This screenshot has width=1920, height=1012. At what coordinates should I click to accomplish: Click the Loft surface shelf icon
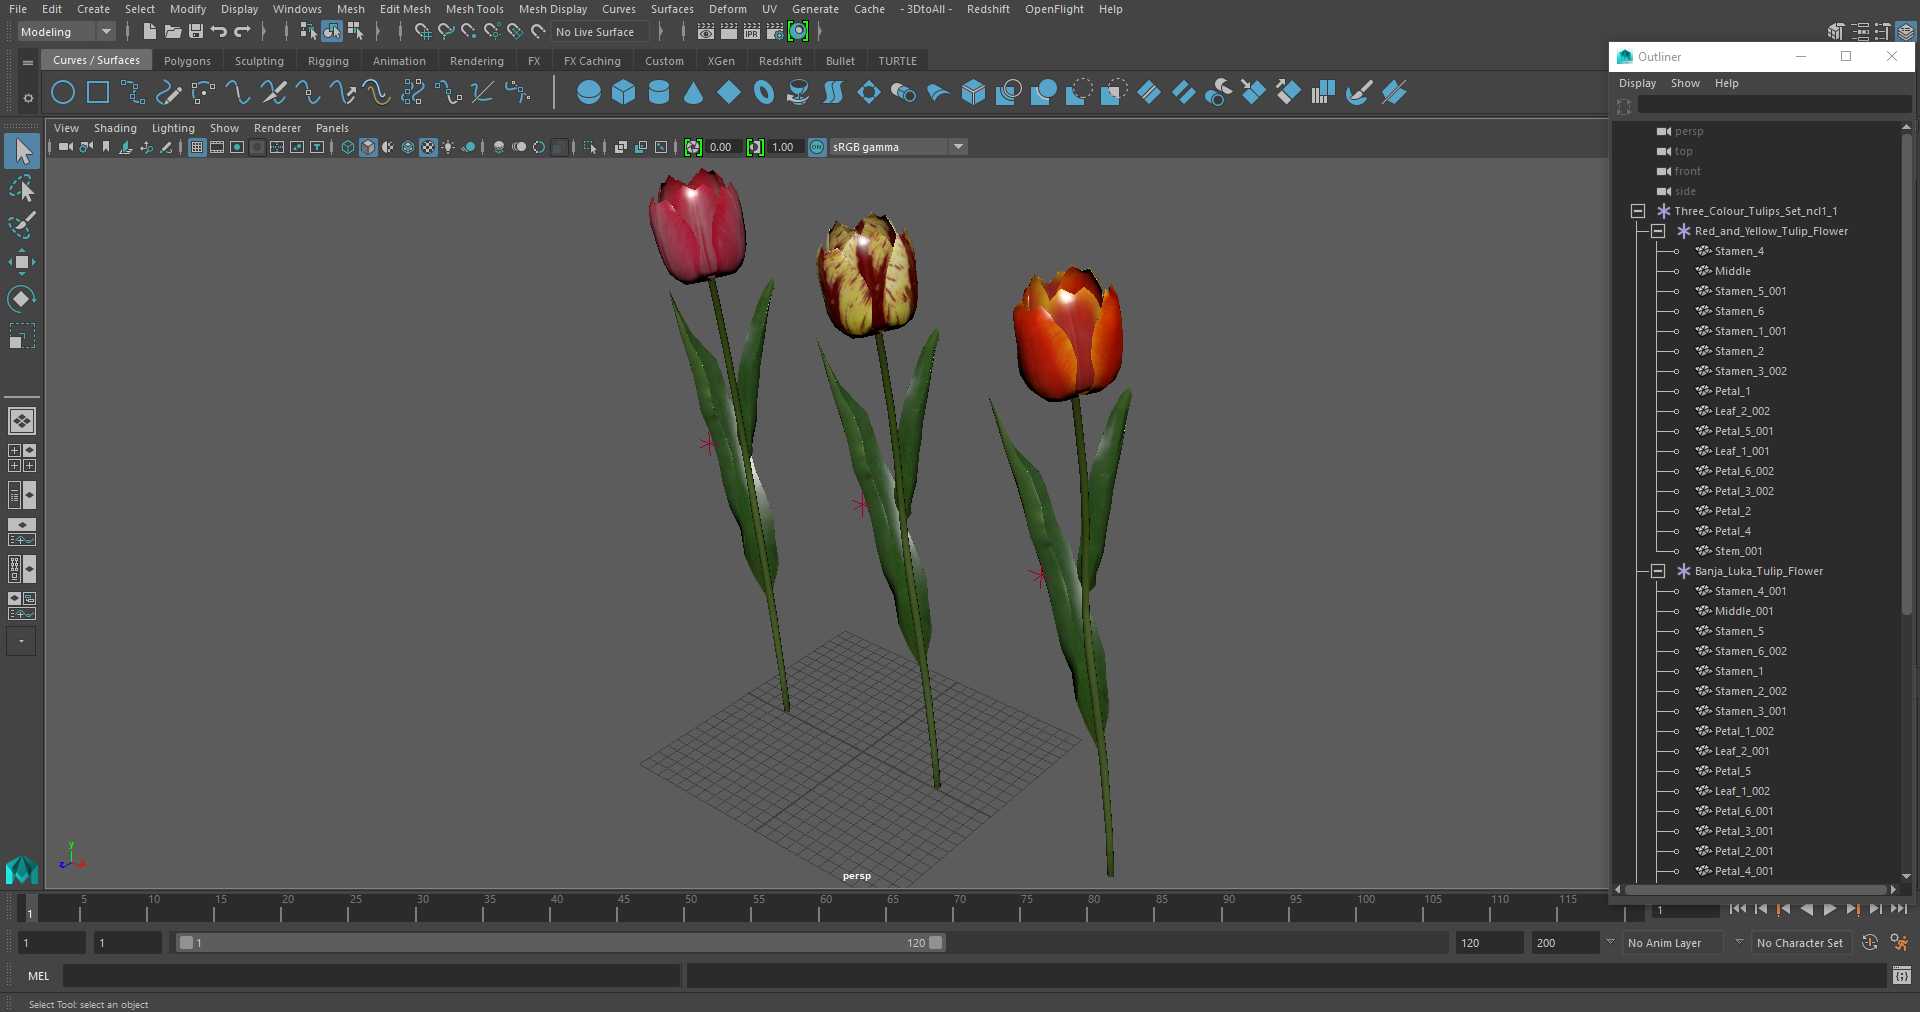coord(833,93)
